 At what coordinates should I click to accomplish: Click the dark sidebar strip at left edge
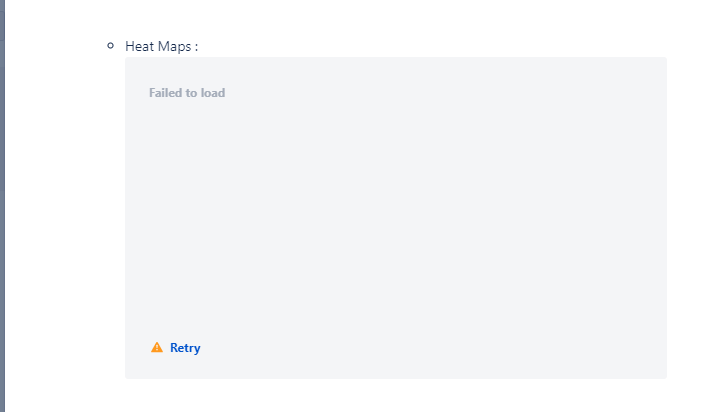pyautogui.click(x=2, y=206)
